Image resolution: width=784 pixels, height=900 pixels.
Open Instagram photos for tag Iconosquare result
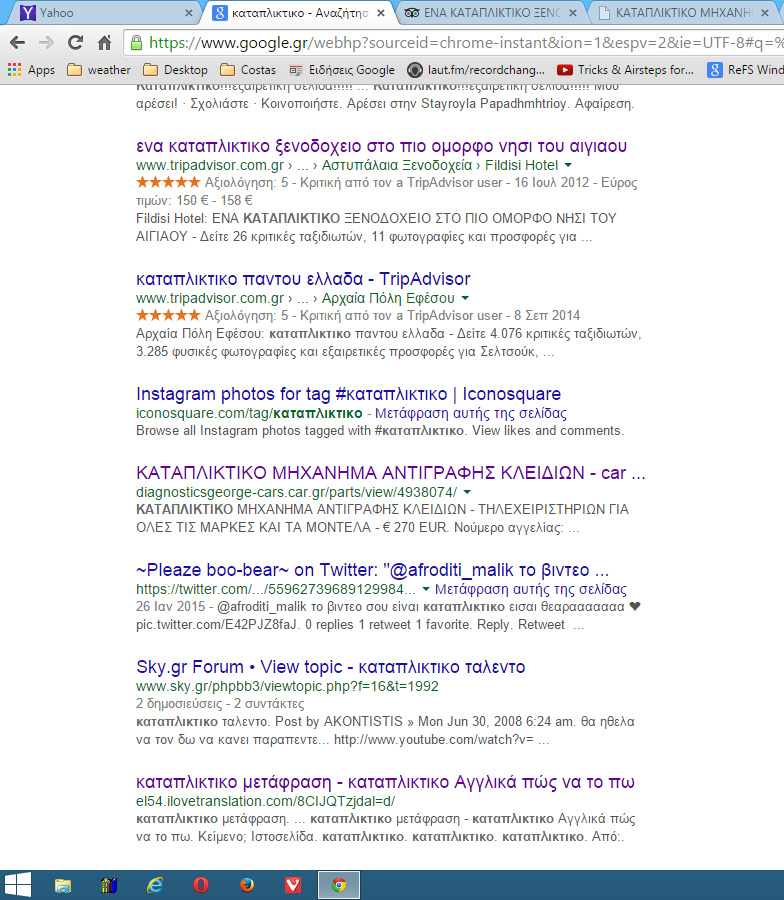[x=348, y=394]
